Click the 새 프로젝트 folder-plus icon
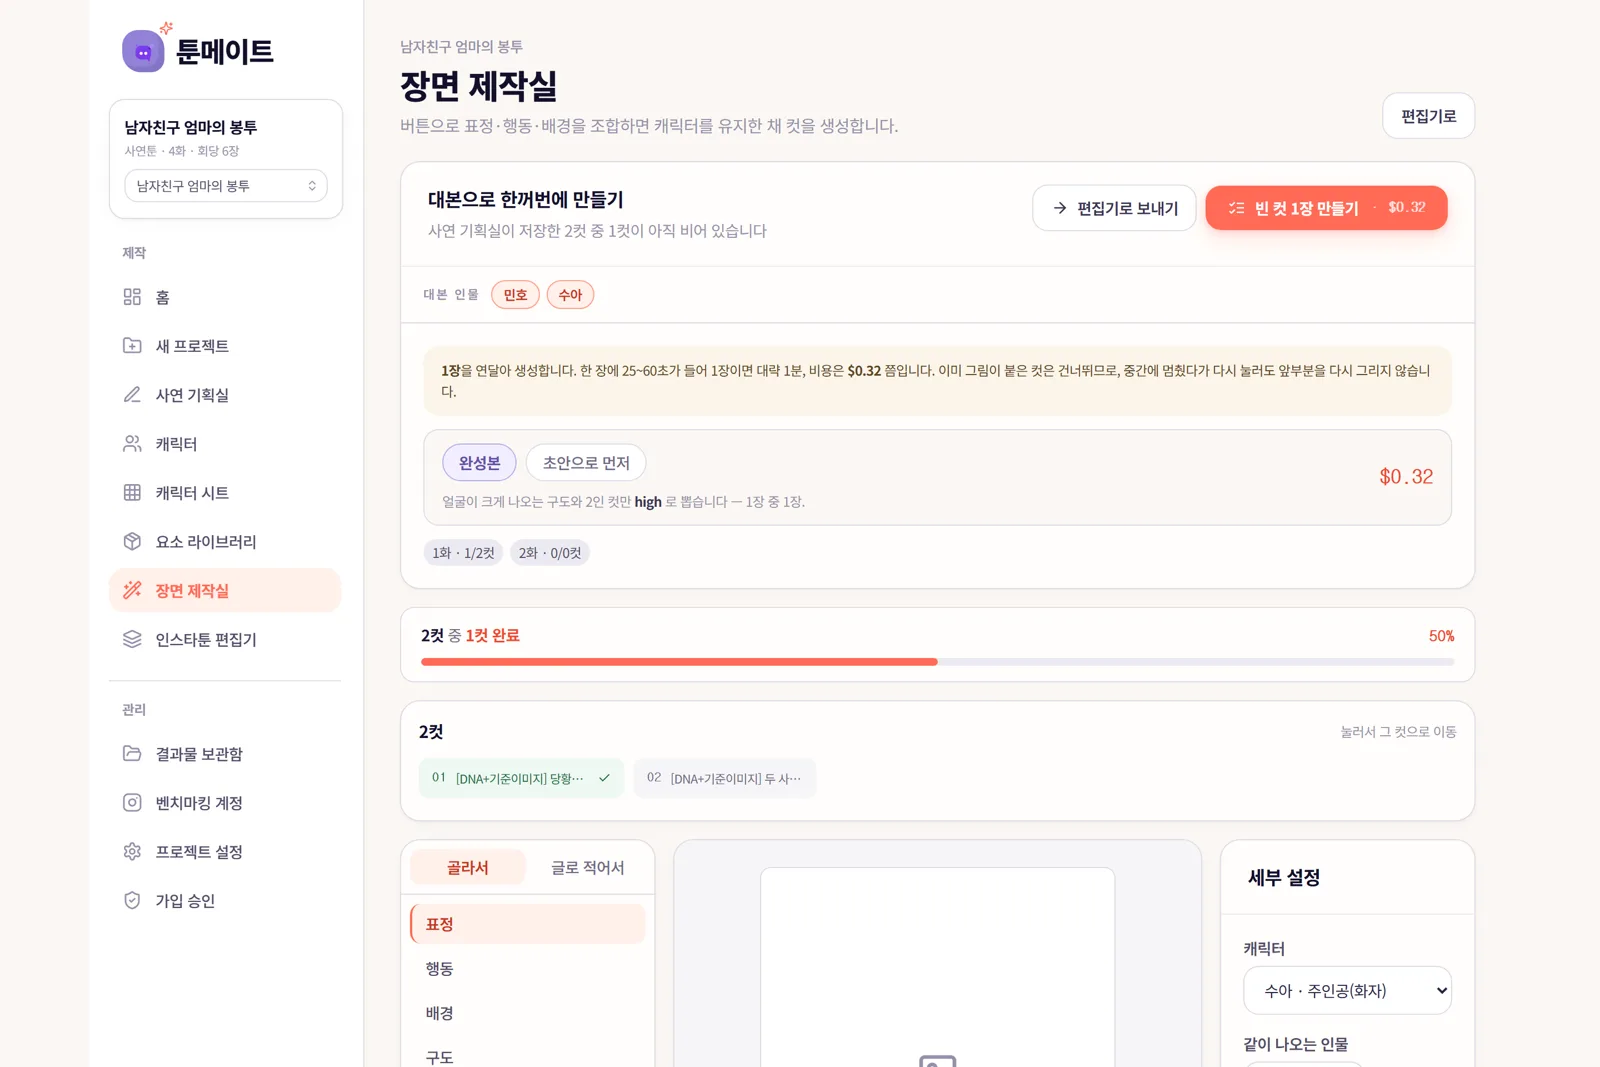Screen dimensions: 1600x1067 click(132, 346)
